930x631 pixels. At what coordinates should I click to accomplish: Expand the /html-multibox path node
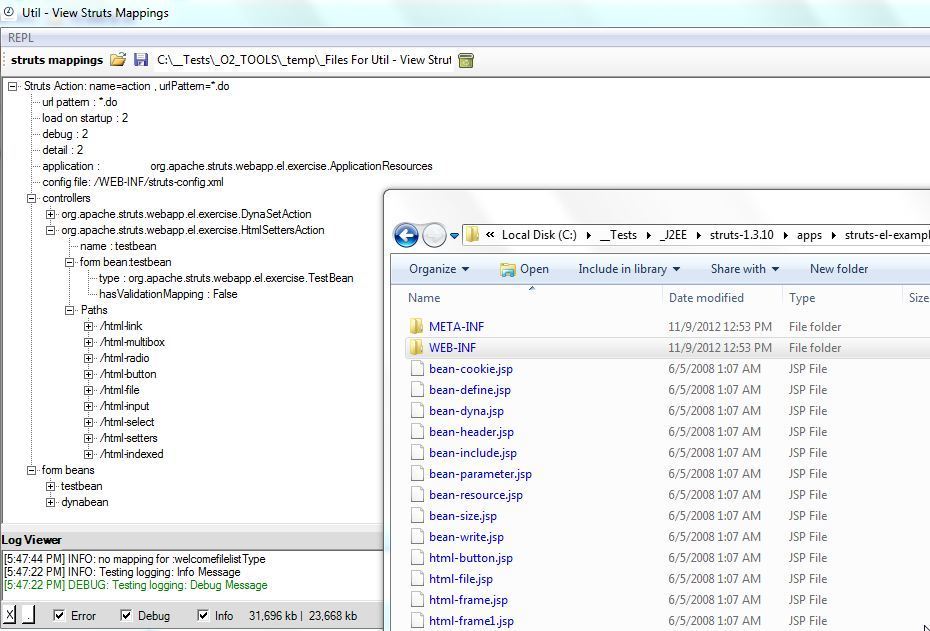point(89,342)
